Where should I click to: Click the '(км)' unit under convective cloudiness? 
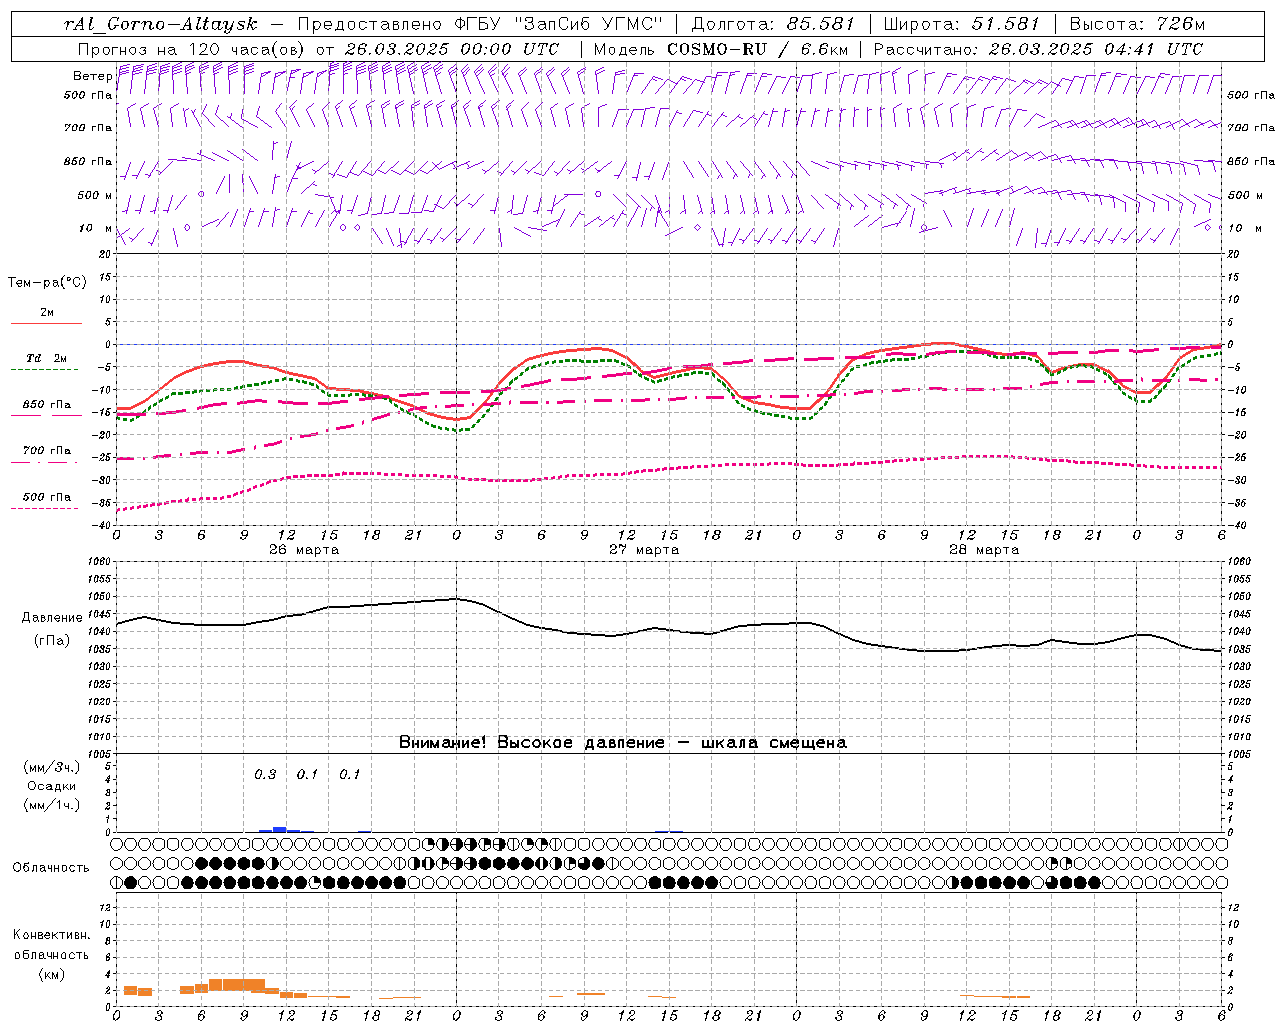pos(52,974)
